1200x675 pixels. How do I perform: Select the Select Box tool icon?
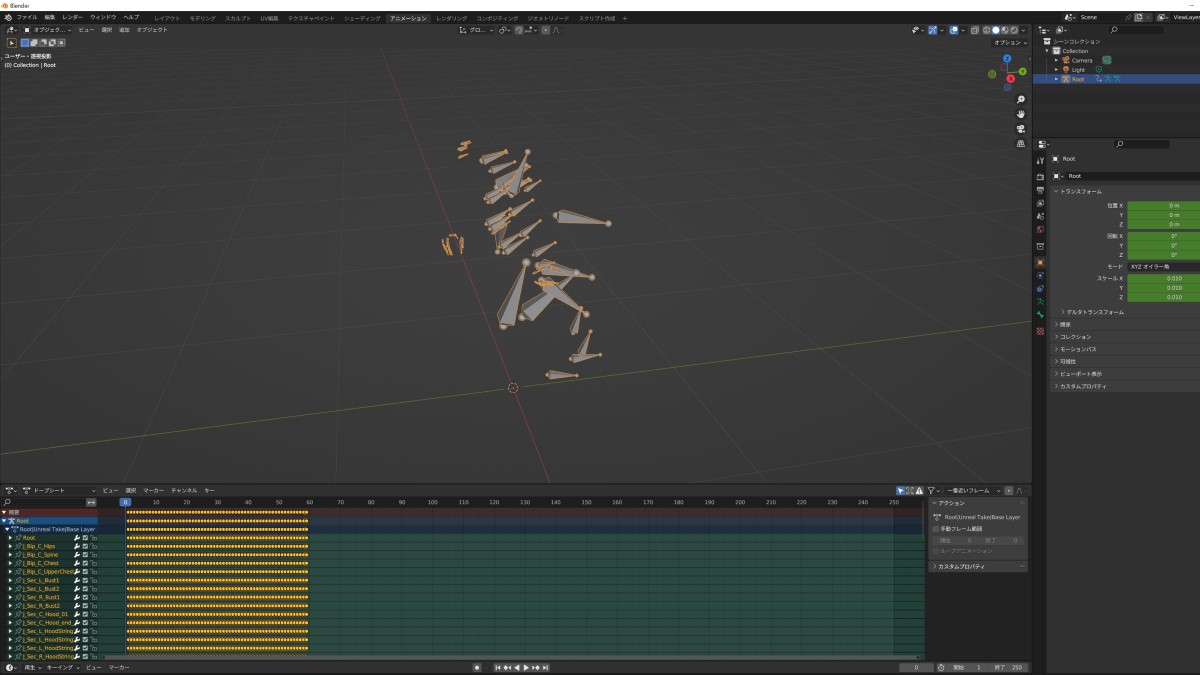point(12,43)
